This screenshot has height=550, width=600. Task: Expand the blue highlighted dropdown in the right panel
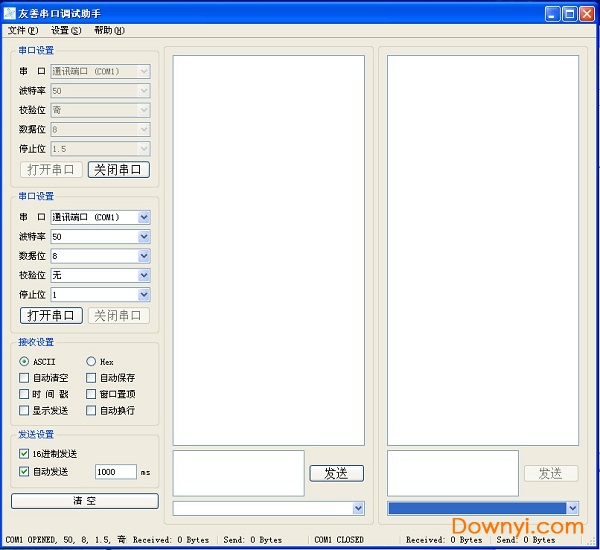pos(572,508)
